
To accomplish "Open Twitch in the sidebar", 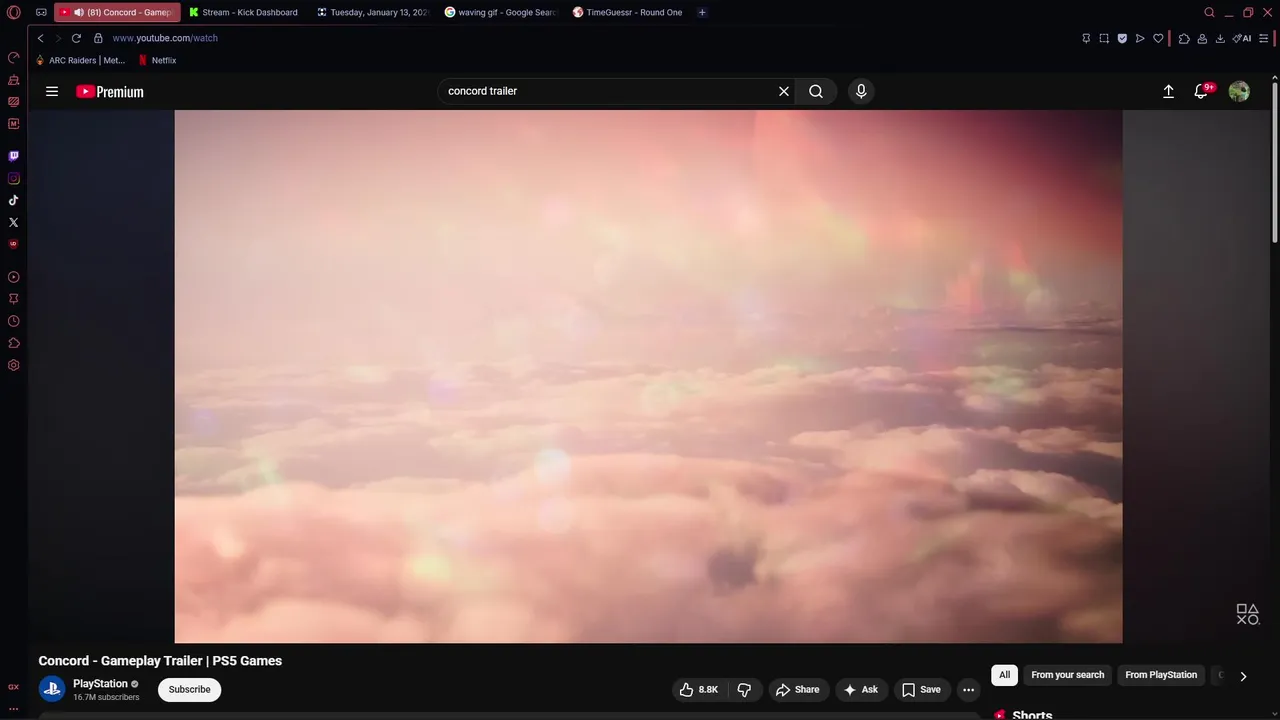I will pyautogui.click(x=13, y=156).
